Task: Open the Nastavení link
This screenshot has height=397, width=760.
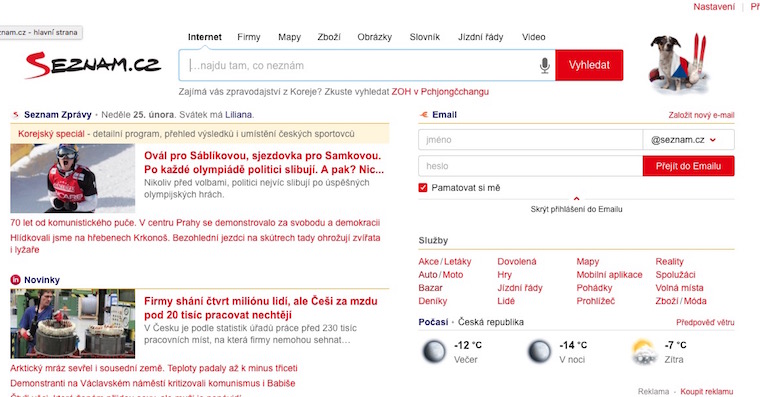Action: 713,7
